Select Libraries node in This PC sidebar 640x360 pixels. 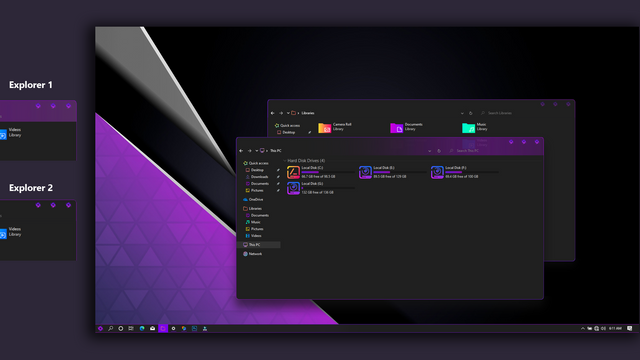(x=253, y=209)
